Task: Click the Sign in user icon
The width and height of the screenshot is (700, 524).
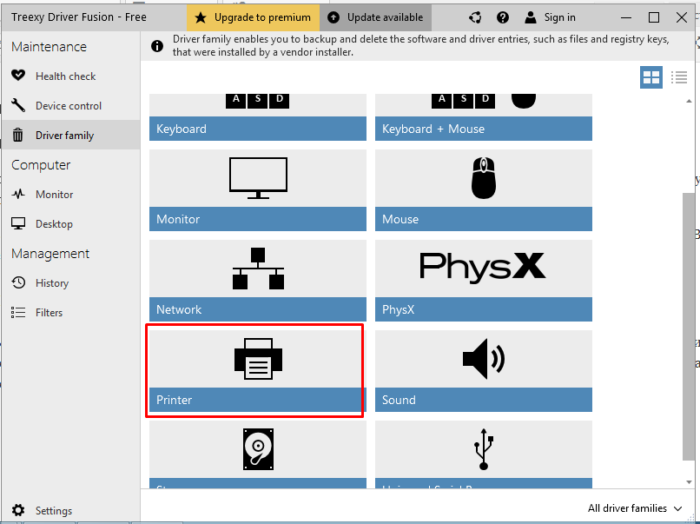Action: pyautogui.click(x=530, y=17)
